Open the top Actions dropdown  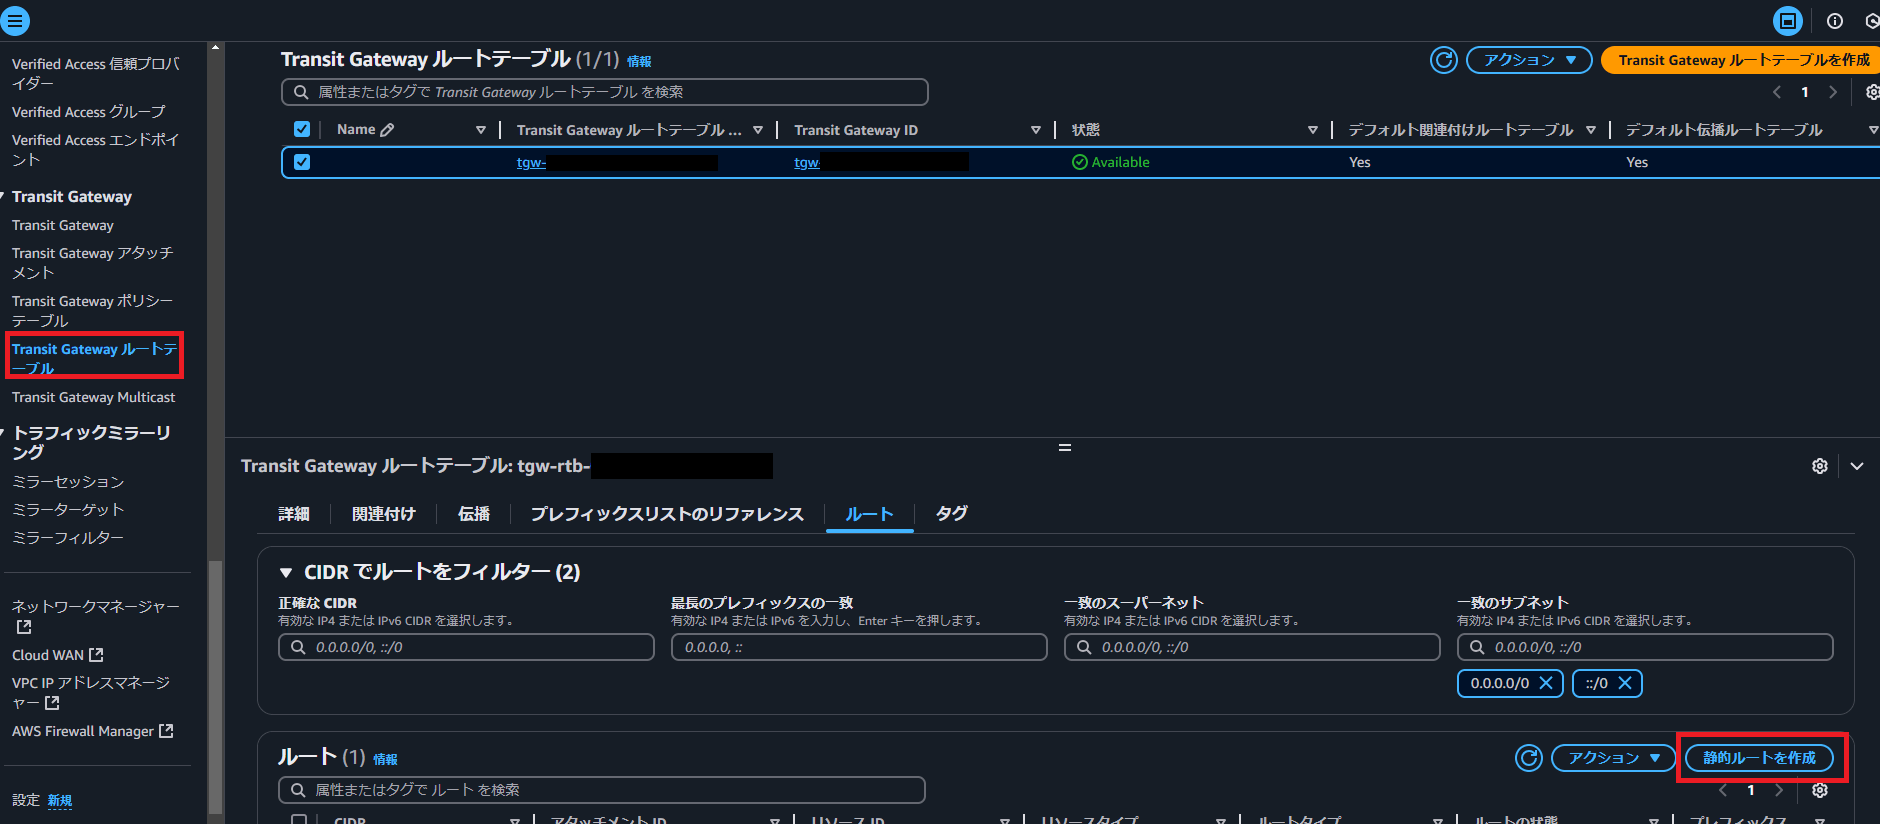coord(1529,60)
